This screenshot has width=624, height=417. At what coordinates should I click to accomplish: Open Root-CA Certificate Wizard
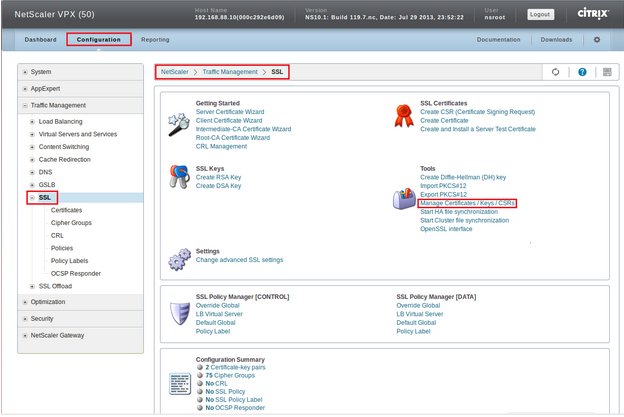point(233,138)
